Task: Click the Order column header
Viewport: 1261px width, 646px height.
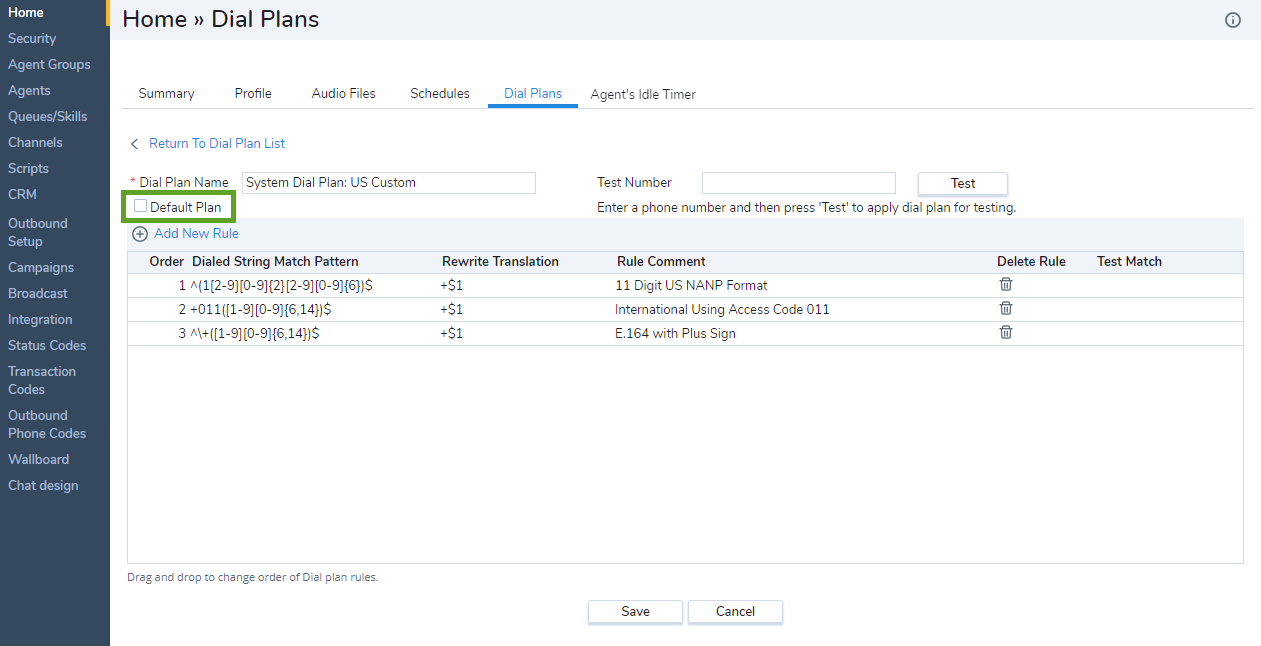Action: tap(167, 262)
